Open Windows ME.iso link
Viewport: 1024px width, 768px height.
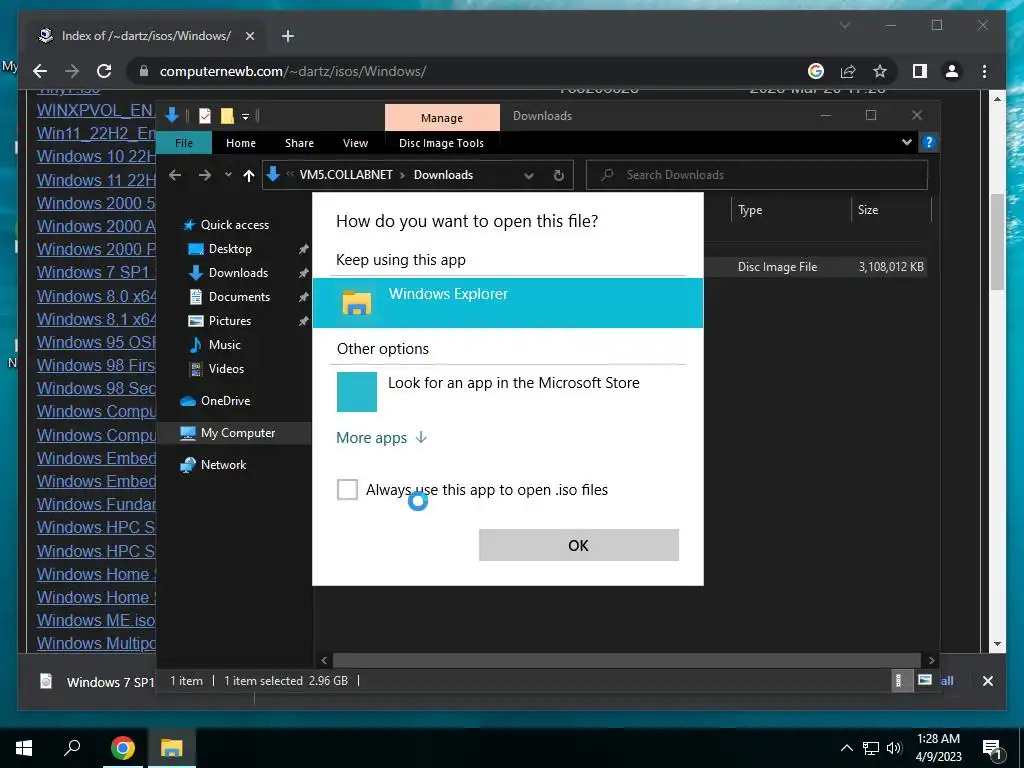[x=96, y=620]
